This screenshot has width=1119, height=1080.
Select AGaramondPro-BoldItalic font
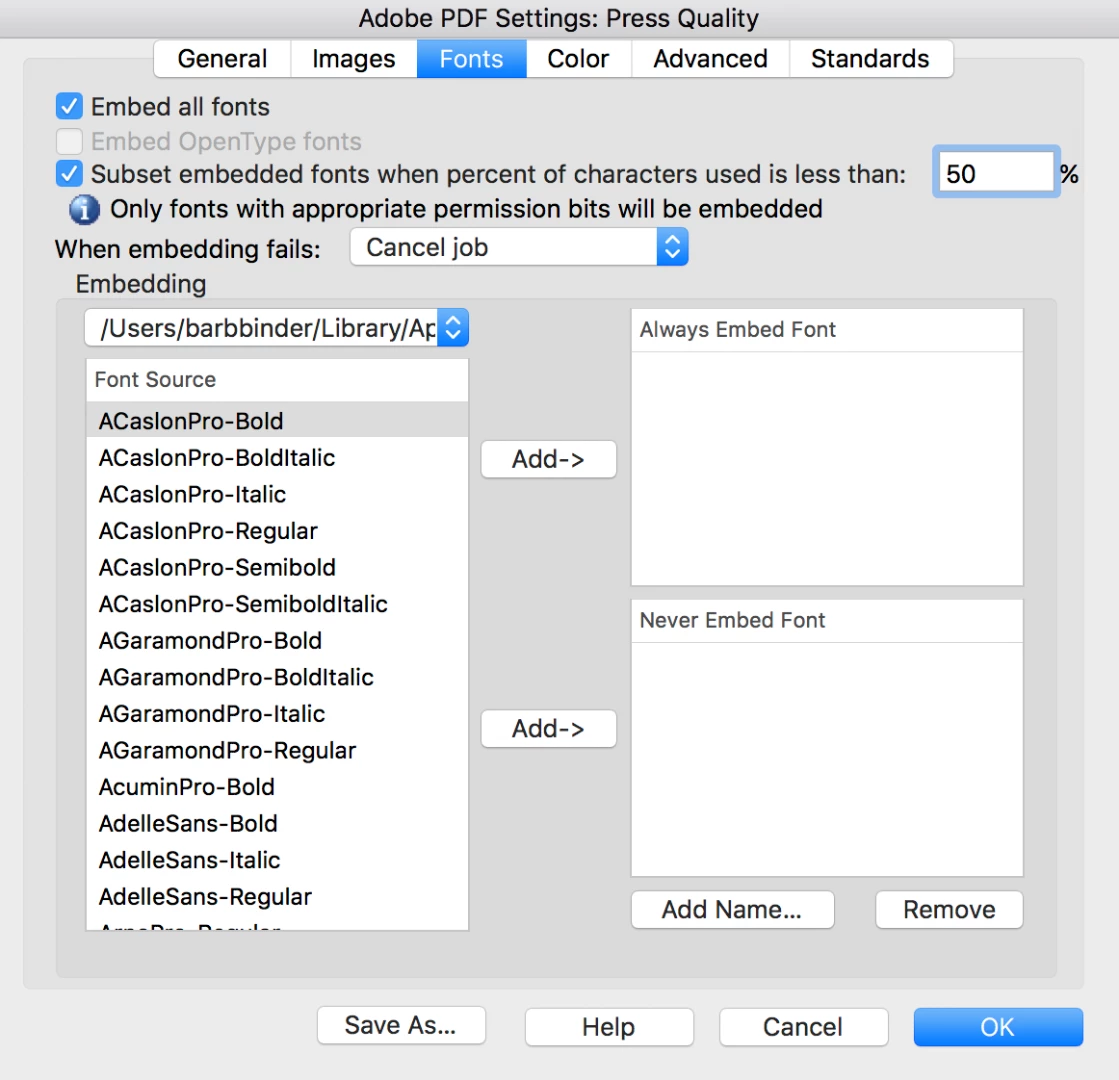pos(277,677)
